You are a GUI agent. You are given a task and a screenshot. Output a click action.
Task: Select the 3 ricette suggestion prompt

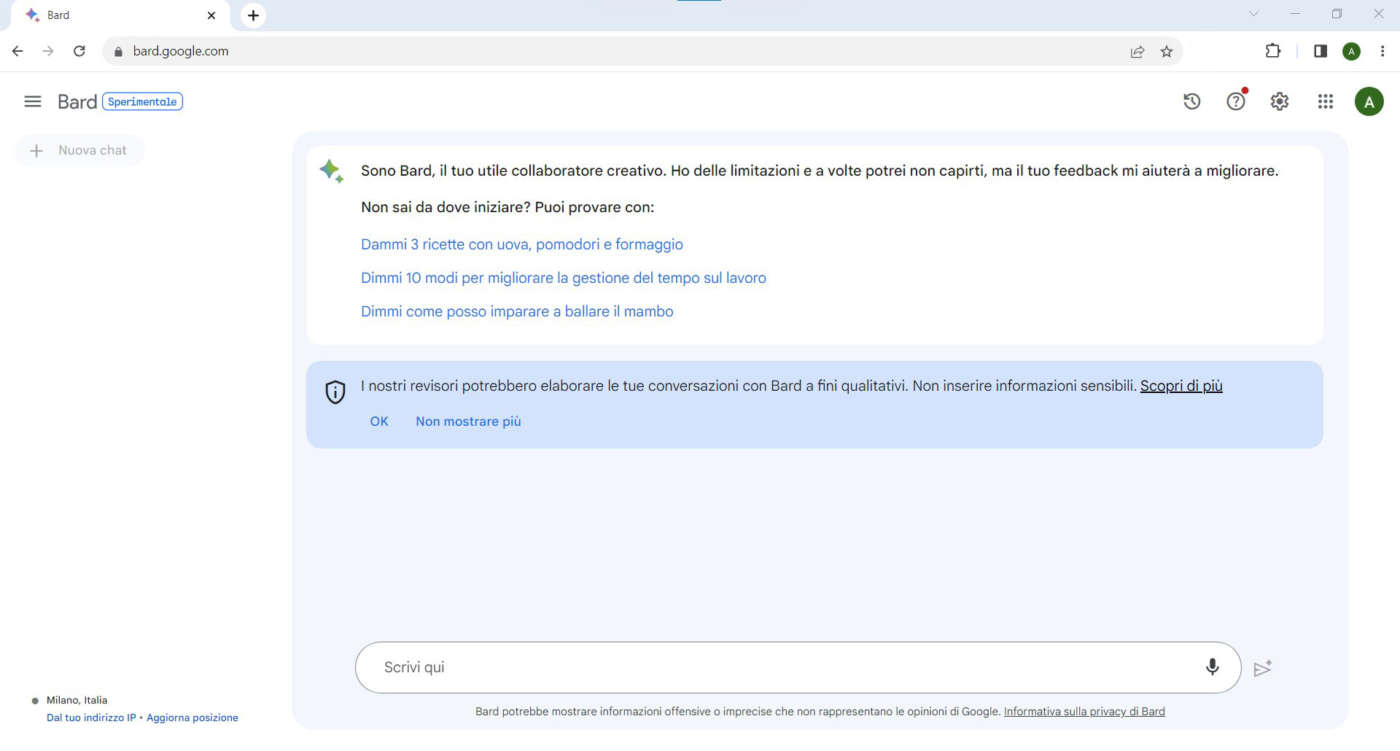point(522,244)
